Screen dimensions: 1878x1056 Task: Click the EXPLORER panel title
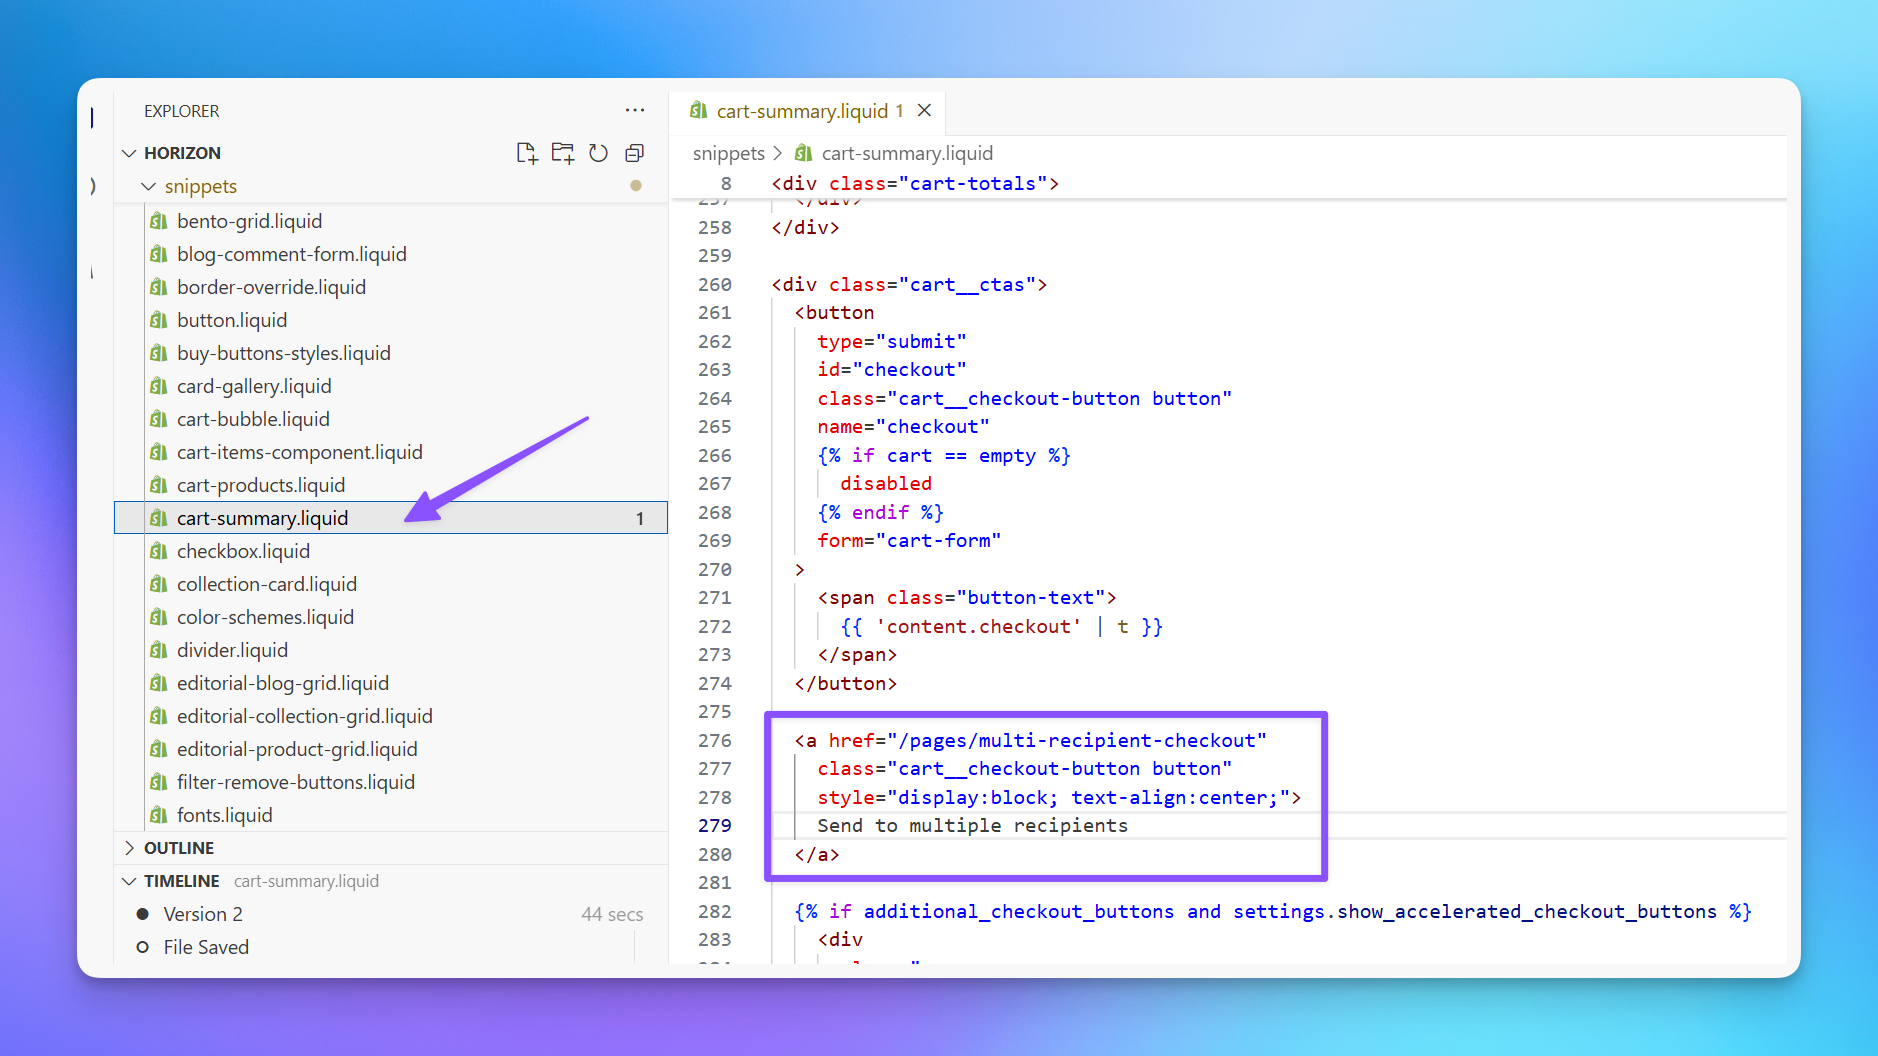[181, 111]
